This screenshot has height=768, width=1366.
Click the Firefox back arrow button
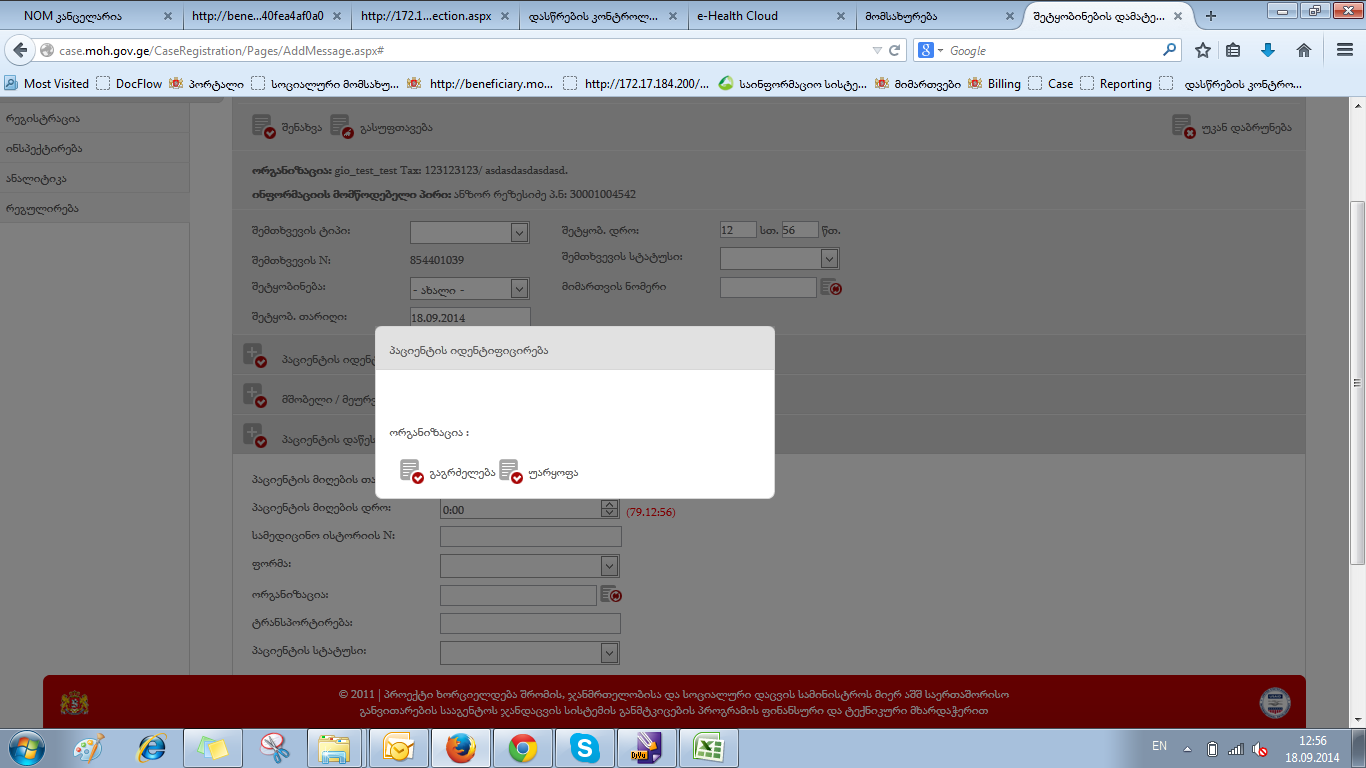click(x=20, y=50)
